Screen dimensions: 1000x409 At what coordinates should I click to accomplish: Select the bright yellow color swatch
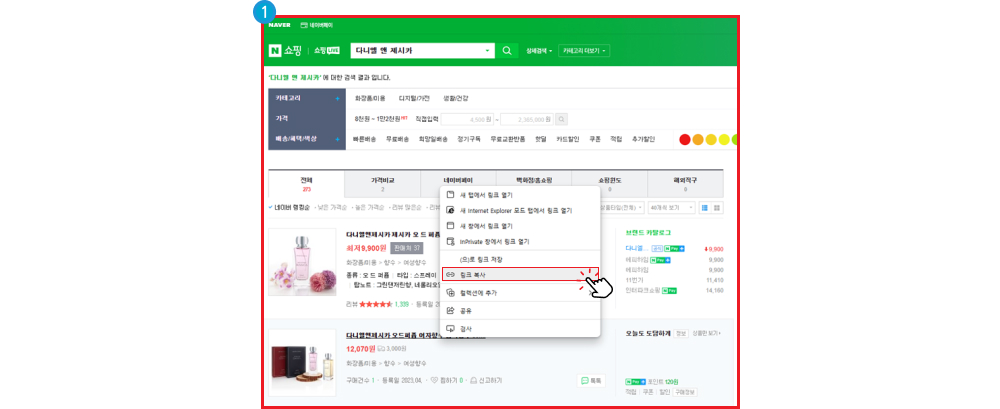(x=724, y=139)
